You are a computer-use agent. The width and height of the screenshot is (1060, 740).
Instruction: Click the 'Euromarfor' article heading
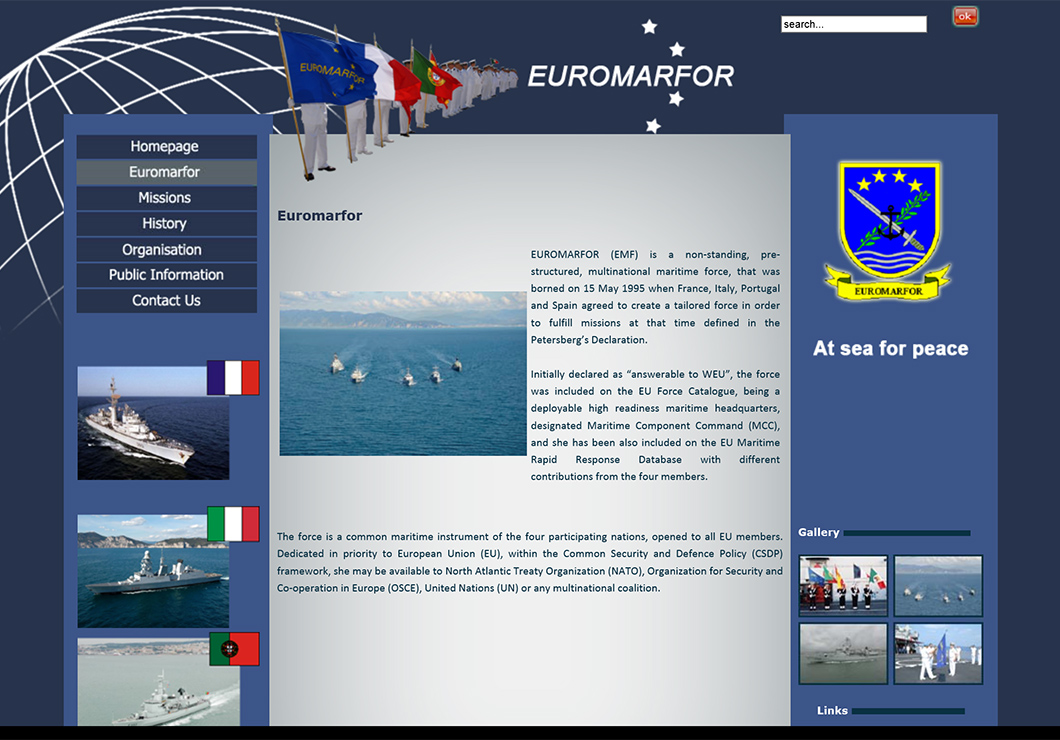coord(320,216)
